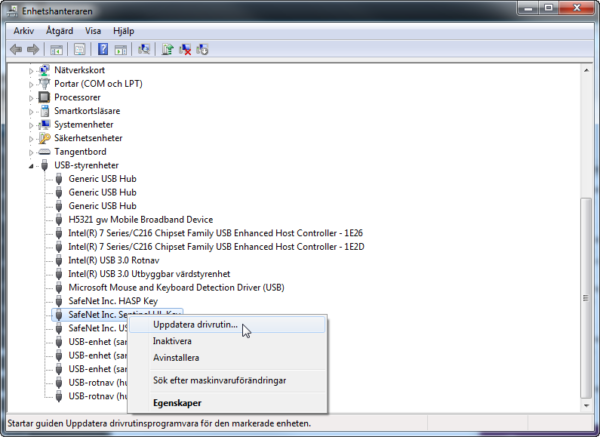This screenshot has height=437, width=600.
Task: Collapse the USB-styrenheter node
Action: click(31, 165)
